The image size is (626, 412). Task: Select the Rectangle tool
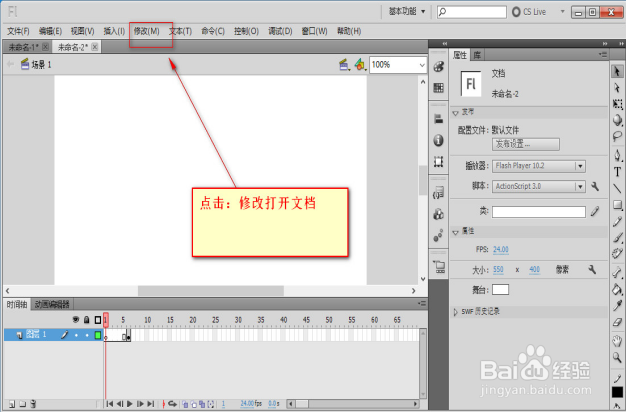point(617,205)
